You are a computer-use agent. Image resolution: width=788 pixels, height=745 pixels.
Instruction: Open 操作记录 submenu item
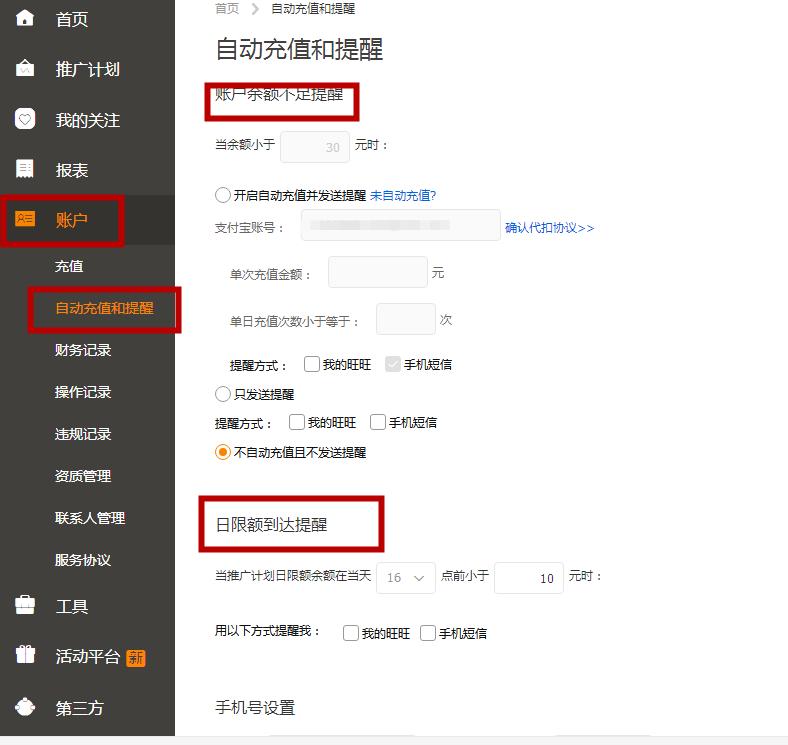(83, 392)
